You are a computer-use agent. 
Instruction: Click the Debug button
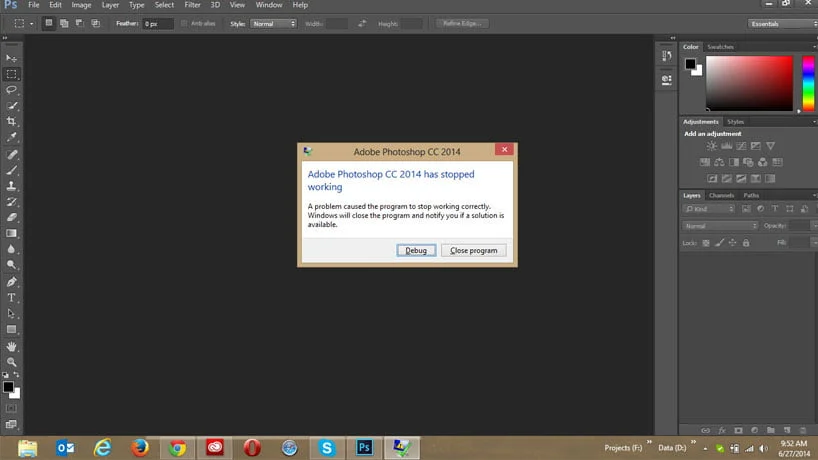416,250
